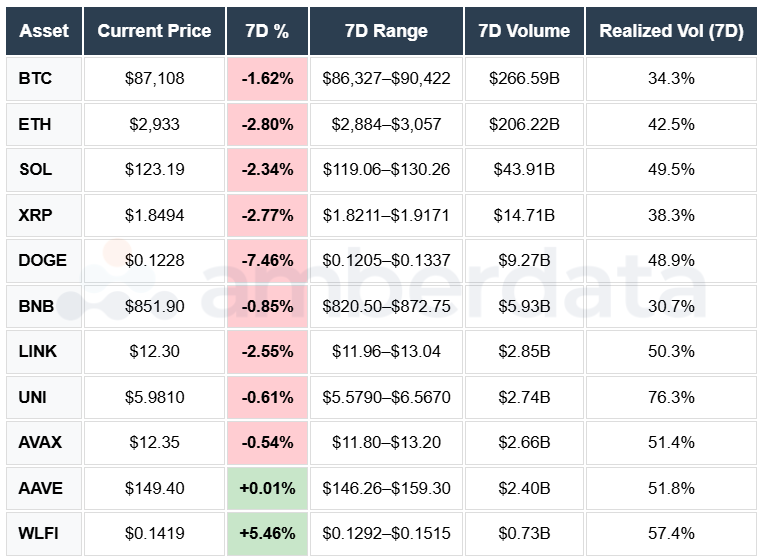Screen dimensions: 762x558
Task: Click the ETH asset name cell
Action: click(x=34, y=124)
